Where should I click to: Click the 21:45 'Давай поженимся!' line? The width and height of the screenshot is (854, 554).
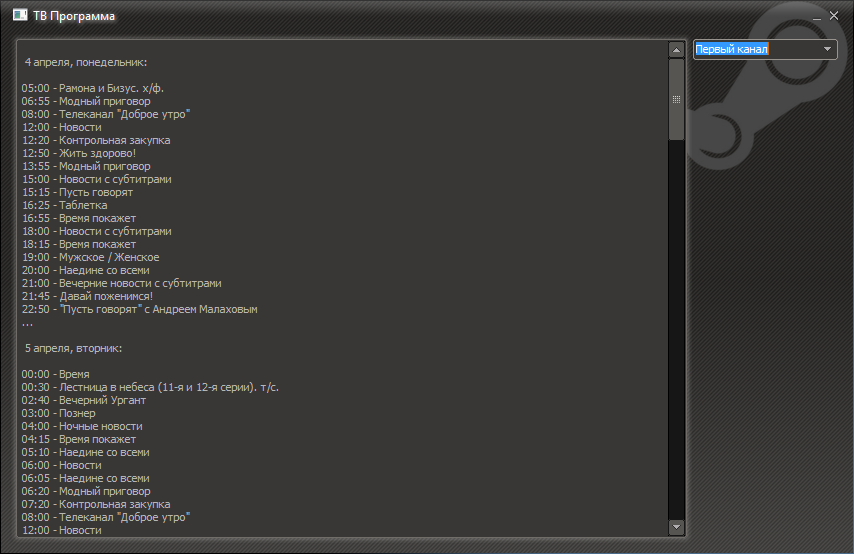[87, 296]
